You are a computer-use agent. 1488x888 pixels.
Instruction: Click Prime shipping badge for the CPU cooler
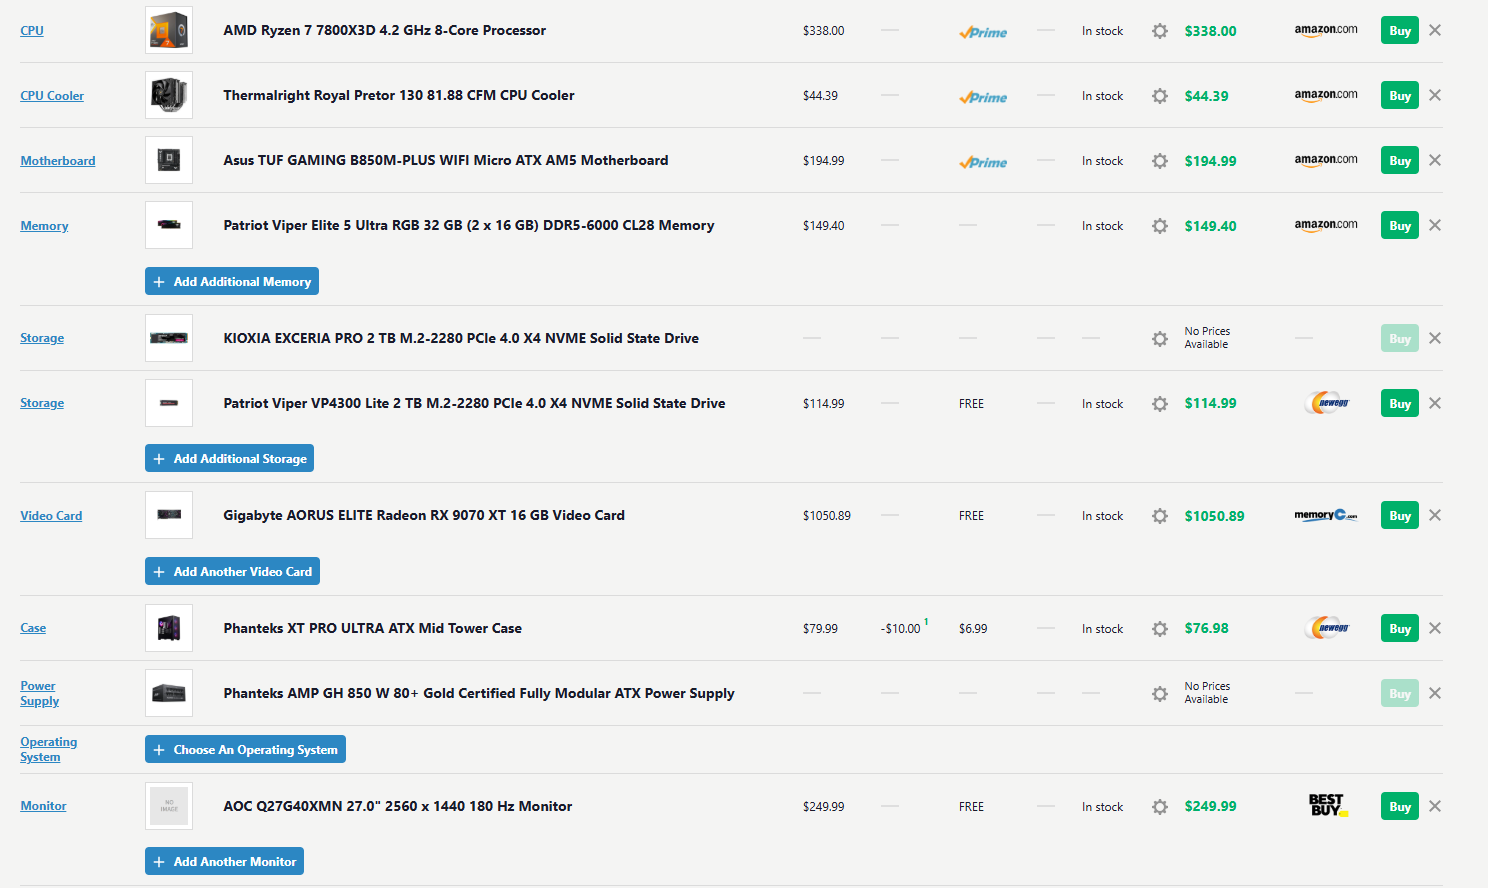pyautogui.click(x=983, y=97)
